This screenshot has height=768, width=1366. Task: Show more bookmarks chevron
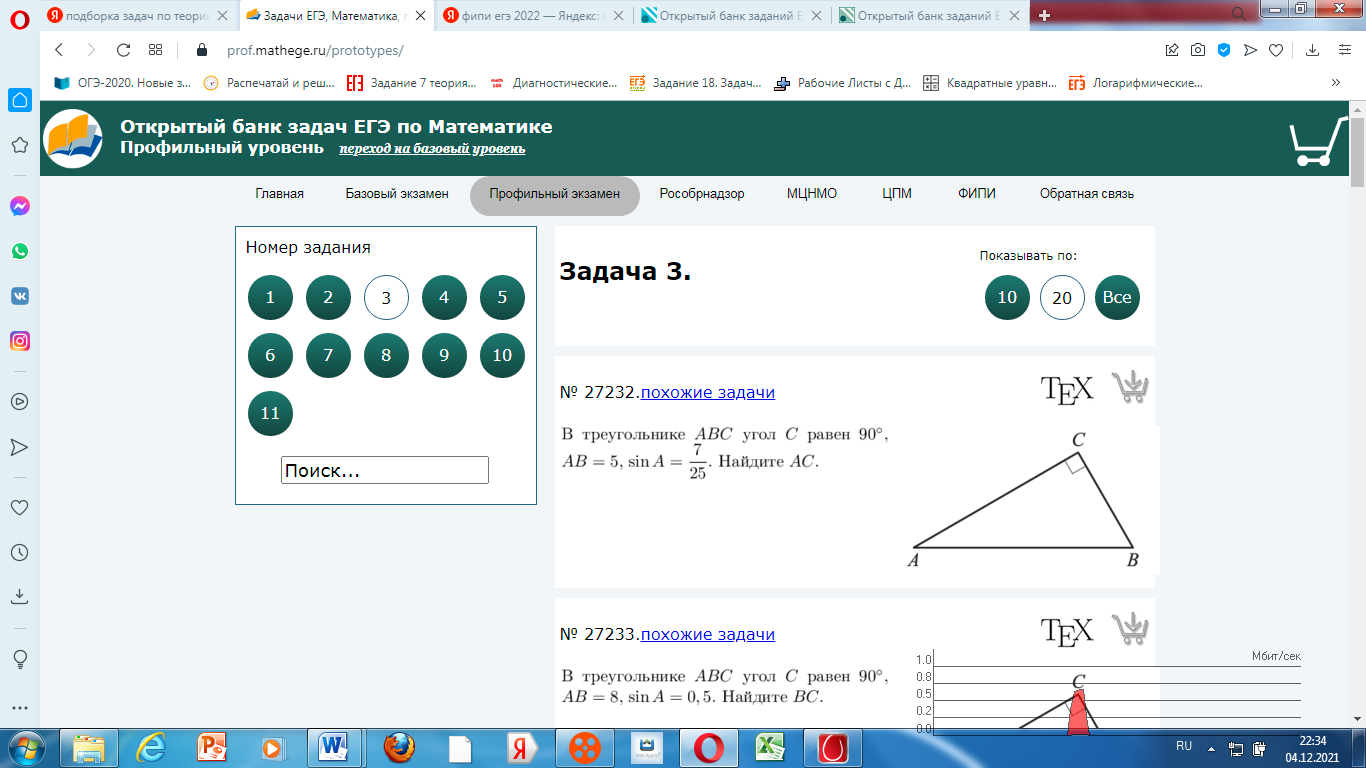click(x=1336, y=83)
